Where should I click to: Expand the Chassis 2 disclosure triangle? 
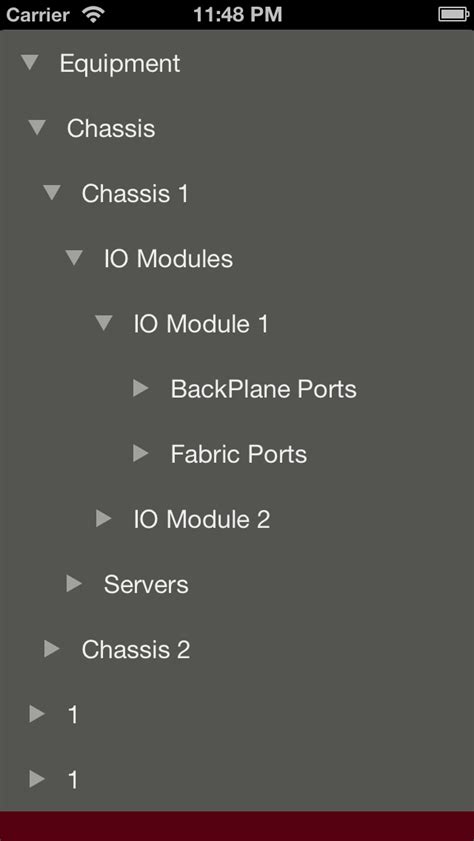(52, 649)
